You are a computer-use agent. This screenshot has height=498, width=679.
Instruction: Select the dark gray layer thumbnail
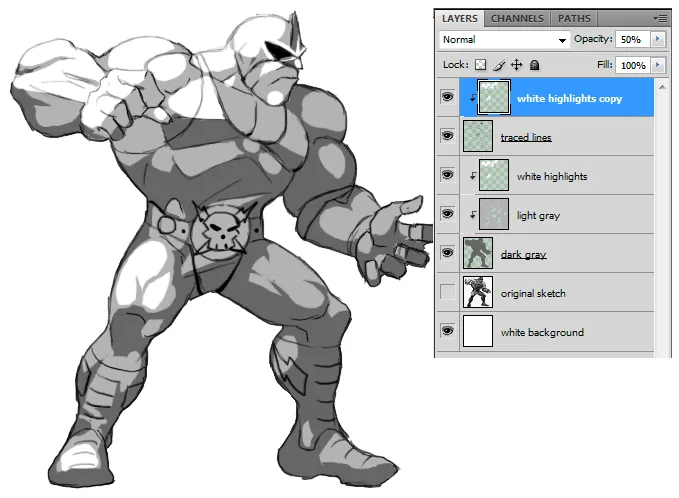(478, 253)
